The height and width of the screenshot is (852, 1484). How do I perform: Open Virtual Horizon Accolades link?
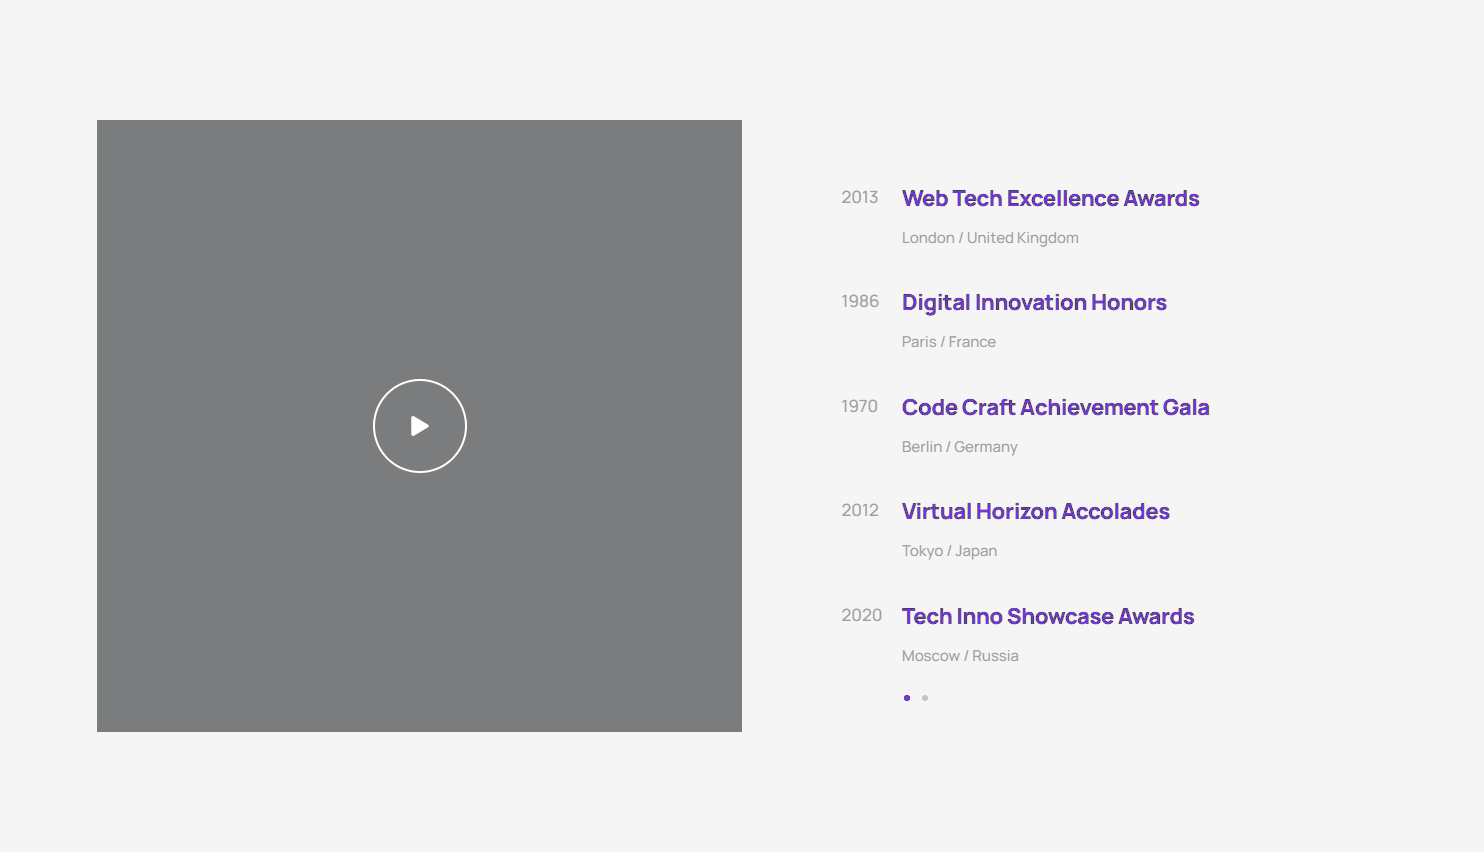pyautogui.click(x=1035, y=512)
